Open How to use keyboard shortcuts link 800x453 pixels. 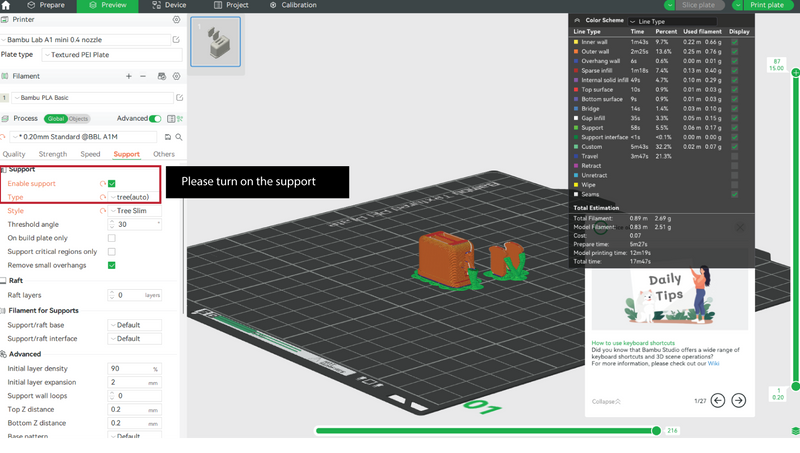tap(633, 343)
